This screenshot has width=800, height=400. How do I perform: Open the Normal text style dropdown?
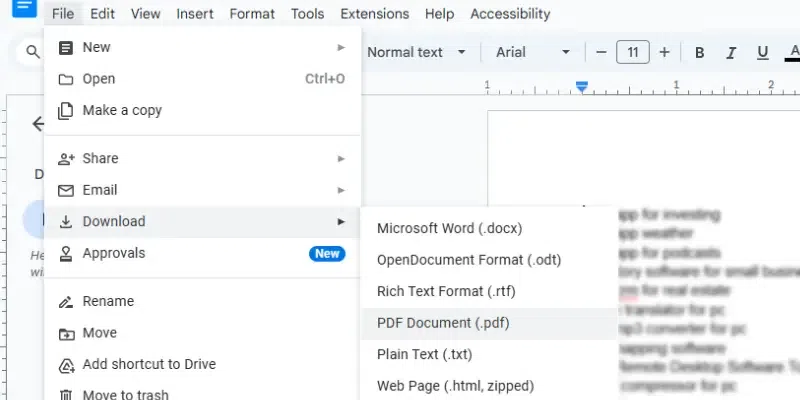pyautogui.click(x=417, y=53)
